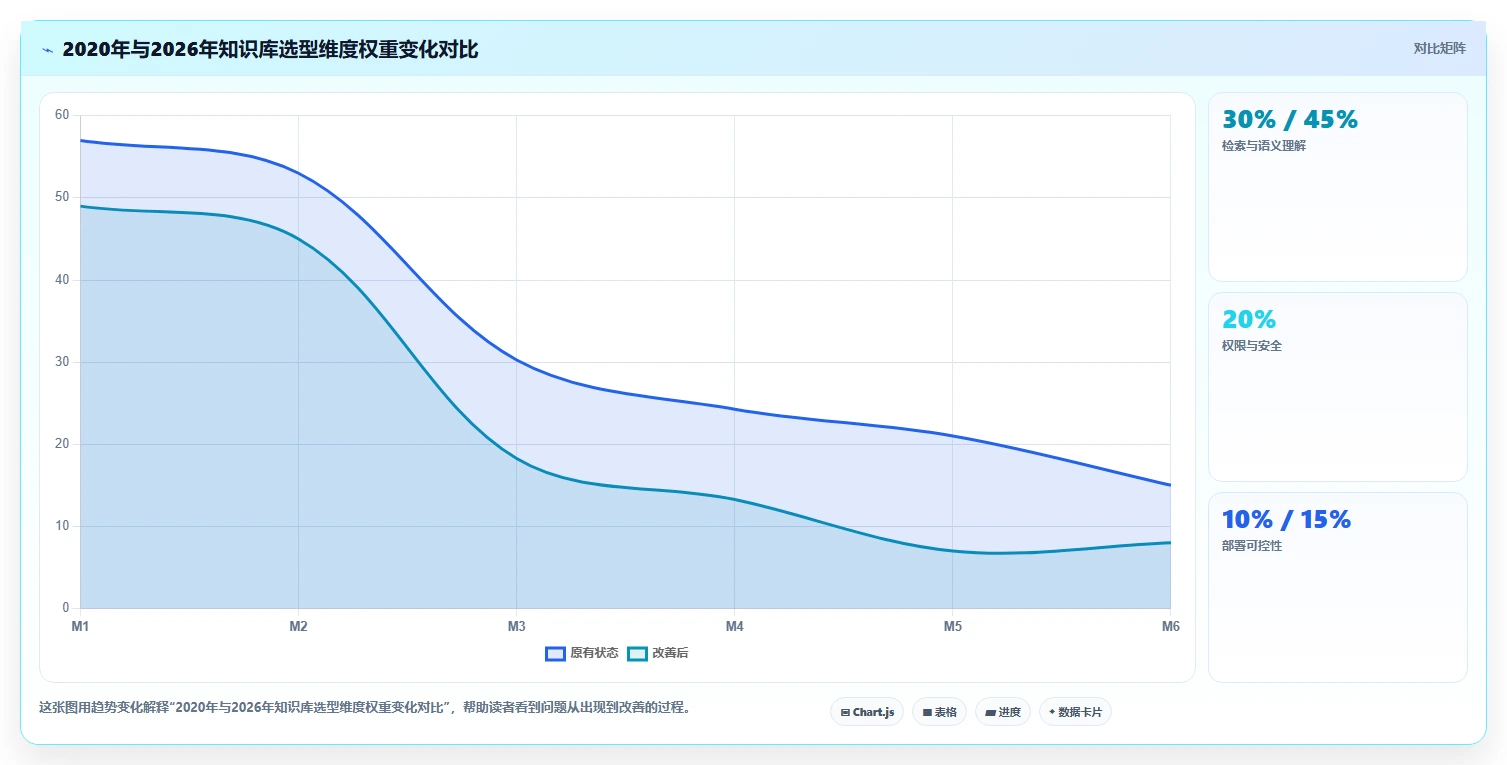1507x765 pixels.
Task: Click the teal 改善后 legend color box
Action: pyautogui.click(x=638, y=653)
